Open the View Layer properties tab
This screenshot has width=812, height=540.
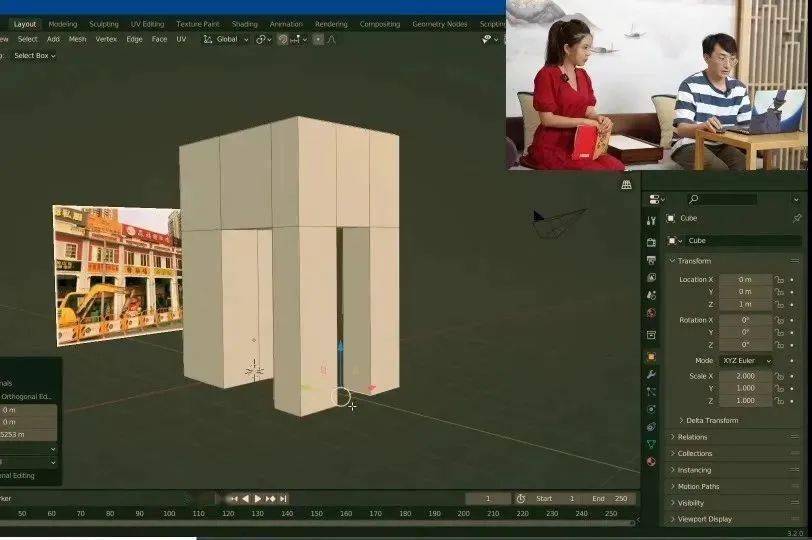pos(651,278)
